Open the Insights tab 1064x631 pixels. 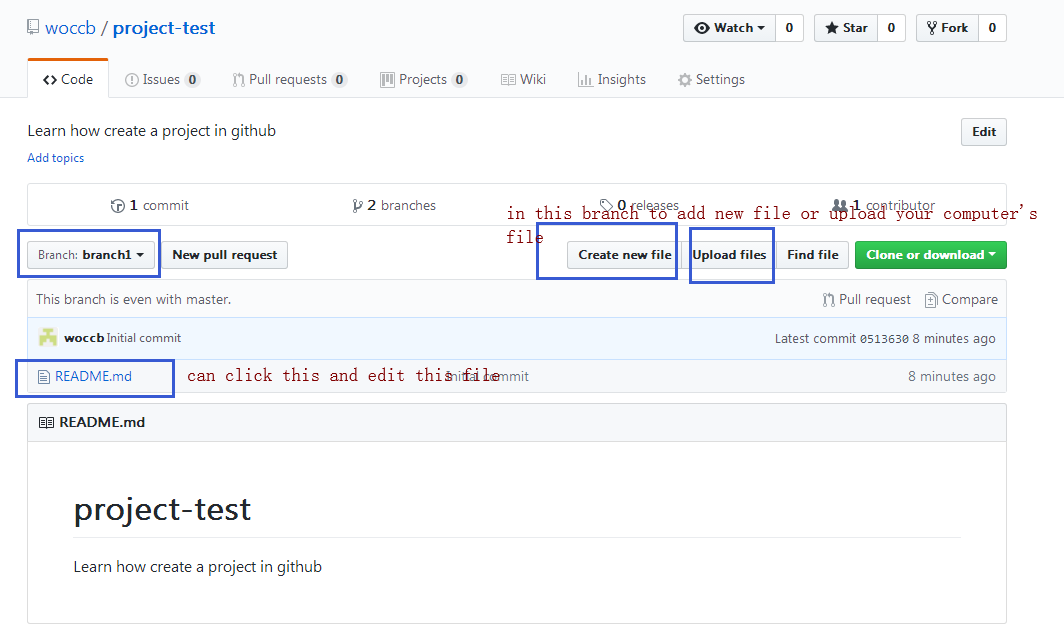tap(612, 79)
